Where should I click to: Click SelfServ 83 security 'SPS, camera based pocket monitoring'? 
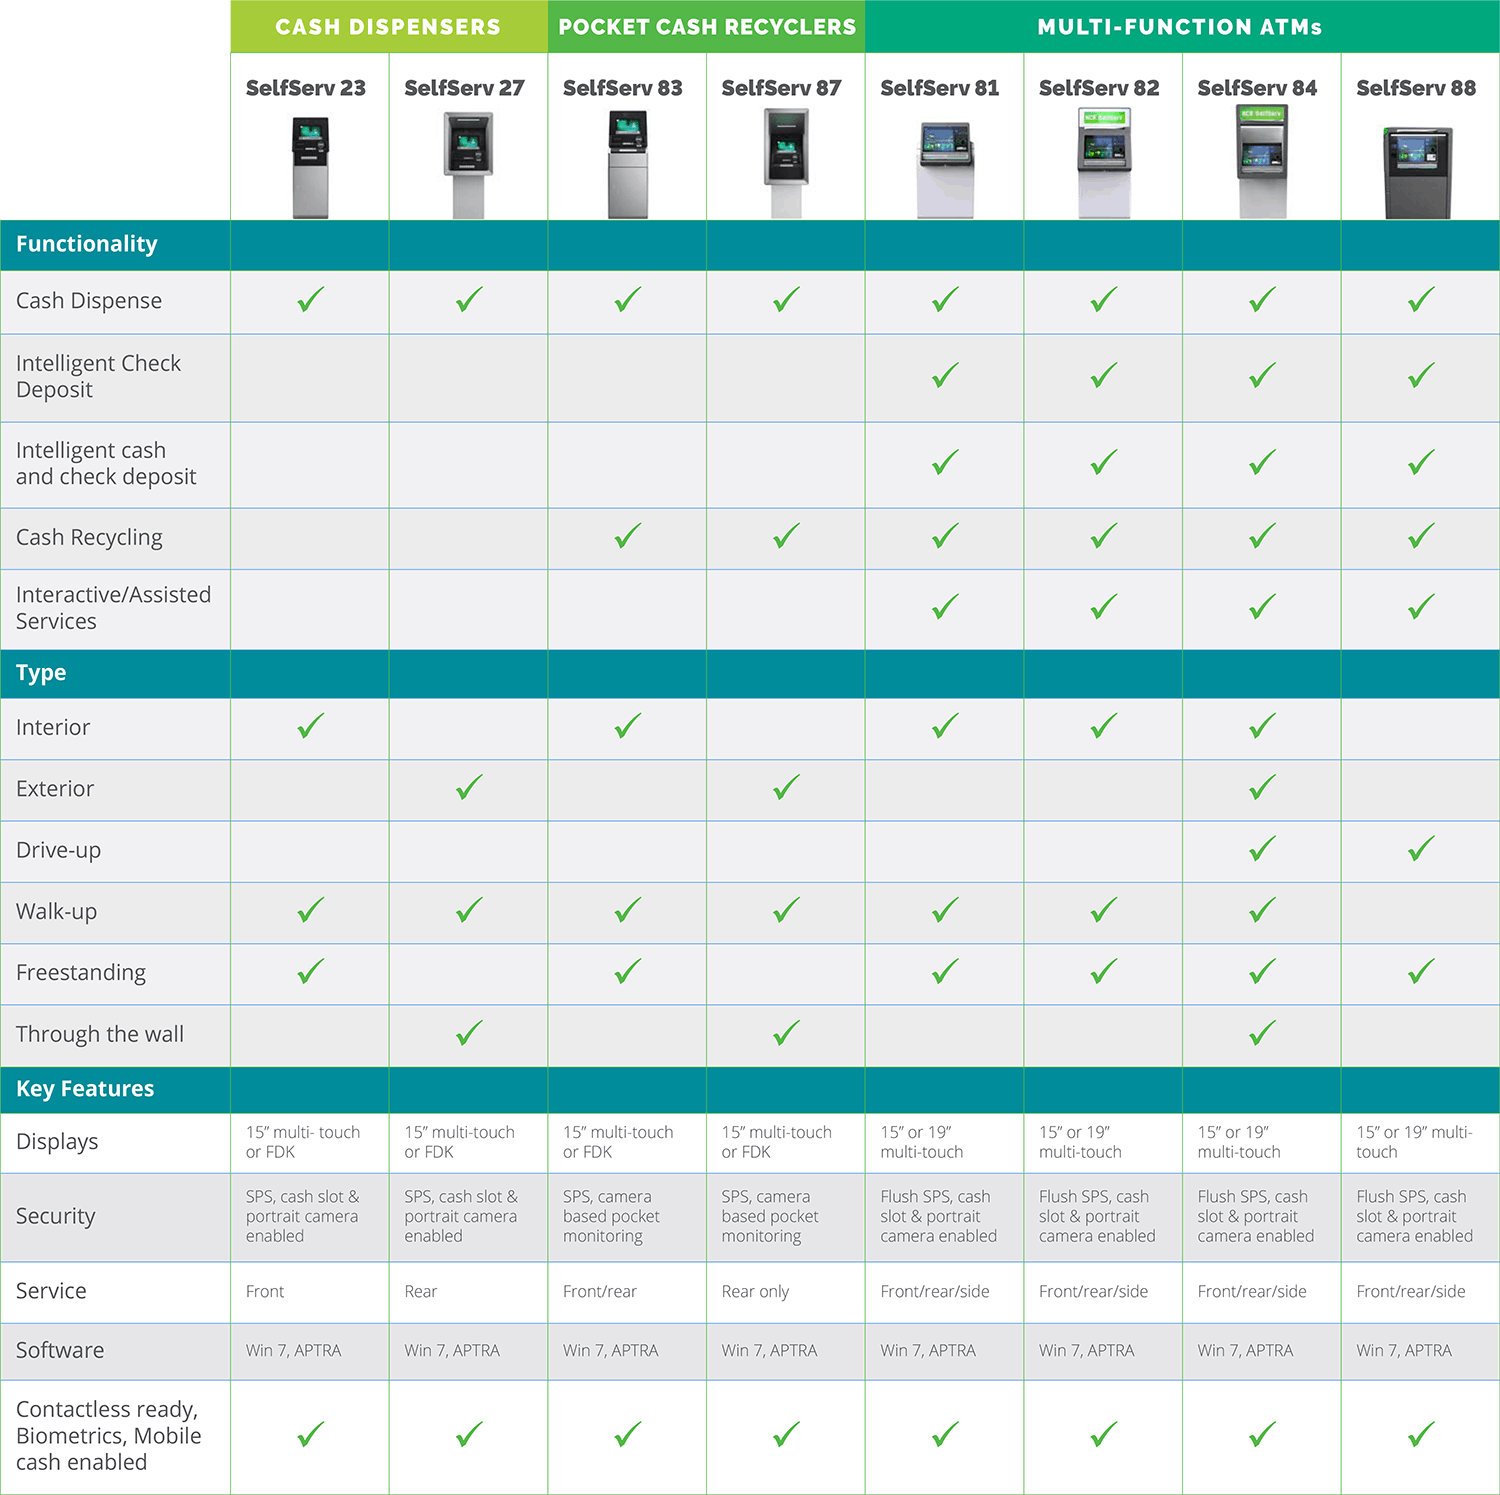(611, 1217)
